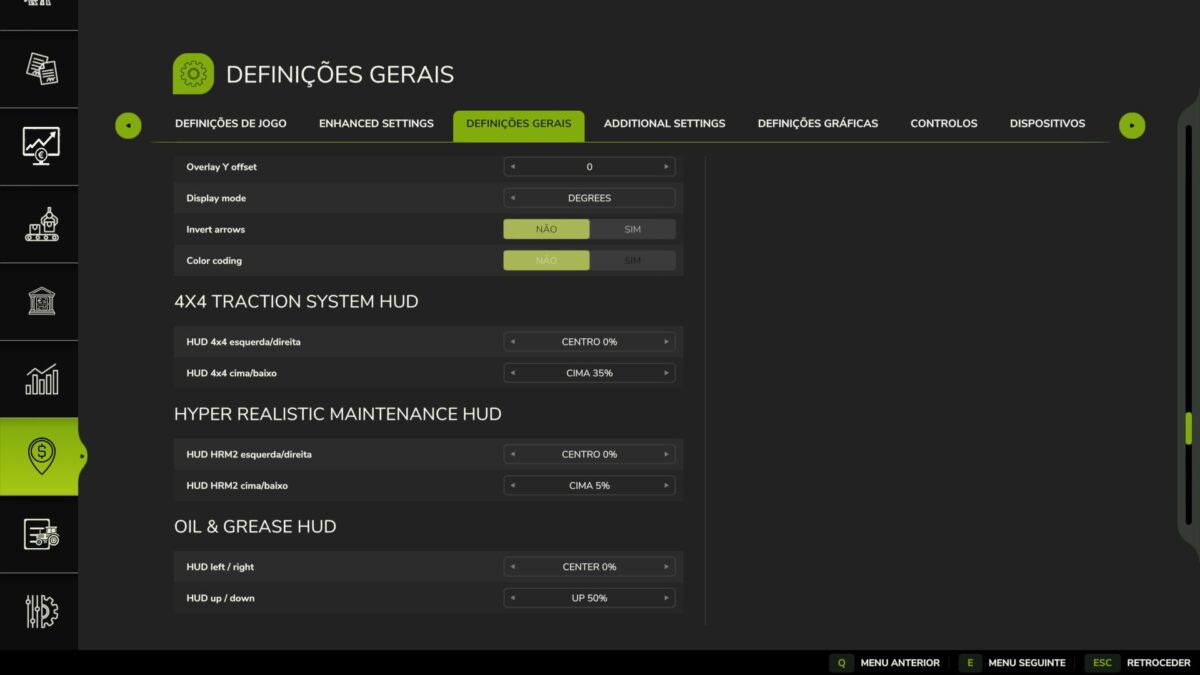
Task: Click left arrow for HUD up / down
Action: point(512,598)
